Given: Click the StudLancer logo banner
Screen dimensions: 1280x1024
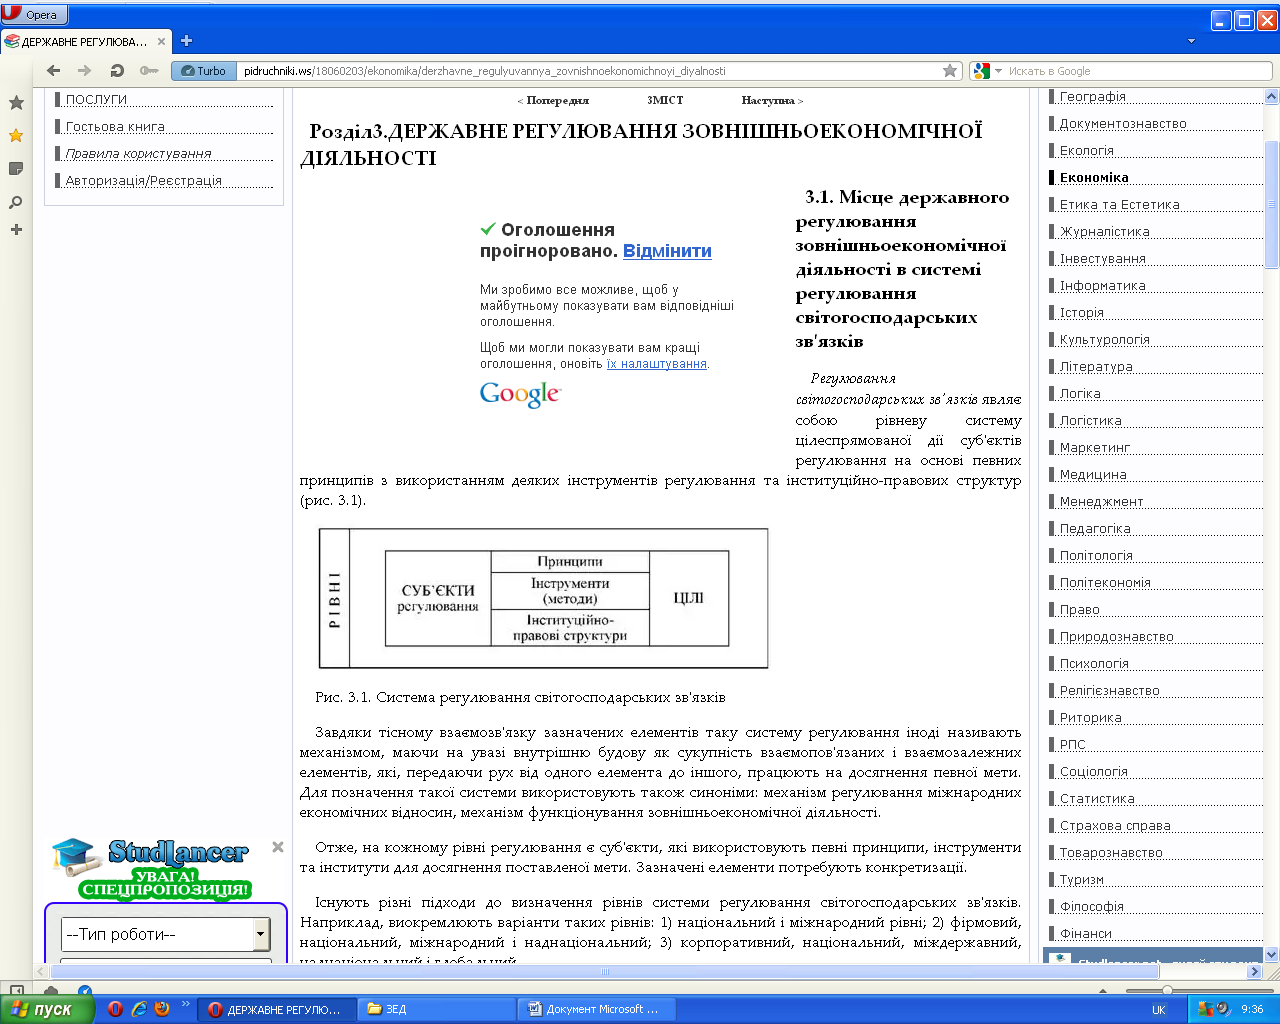Looking at the screenshot, I should click(x=151, y=868).
